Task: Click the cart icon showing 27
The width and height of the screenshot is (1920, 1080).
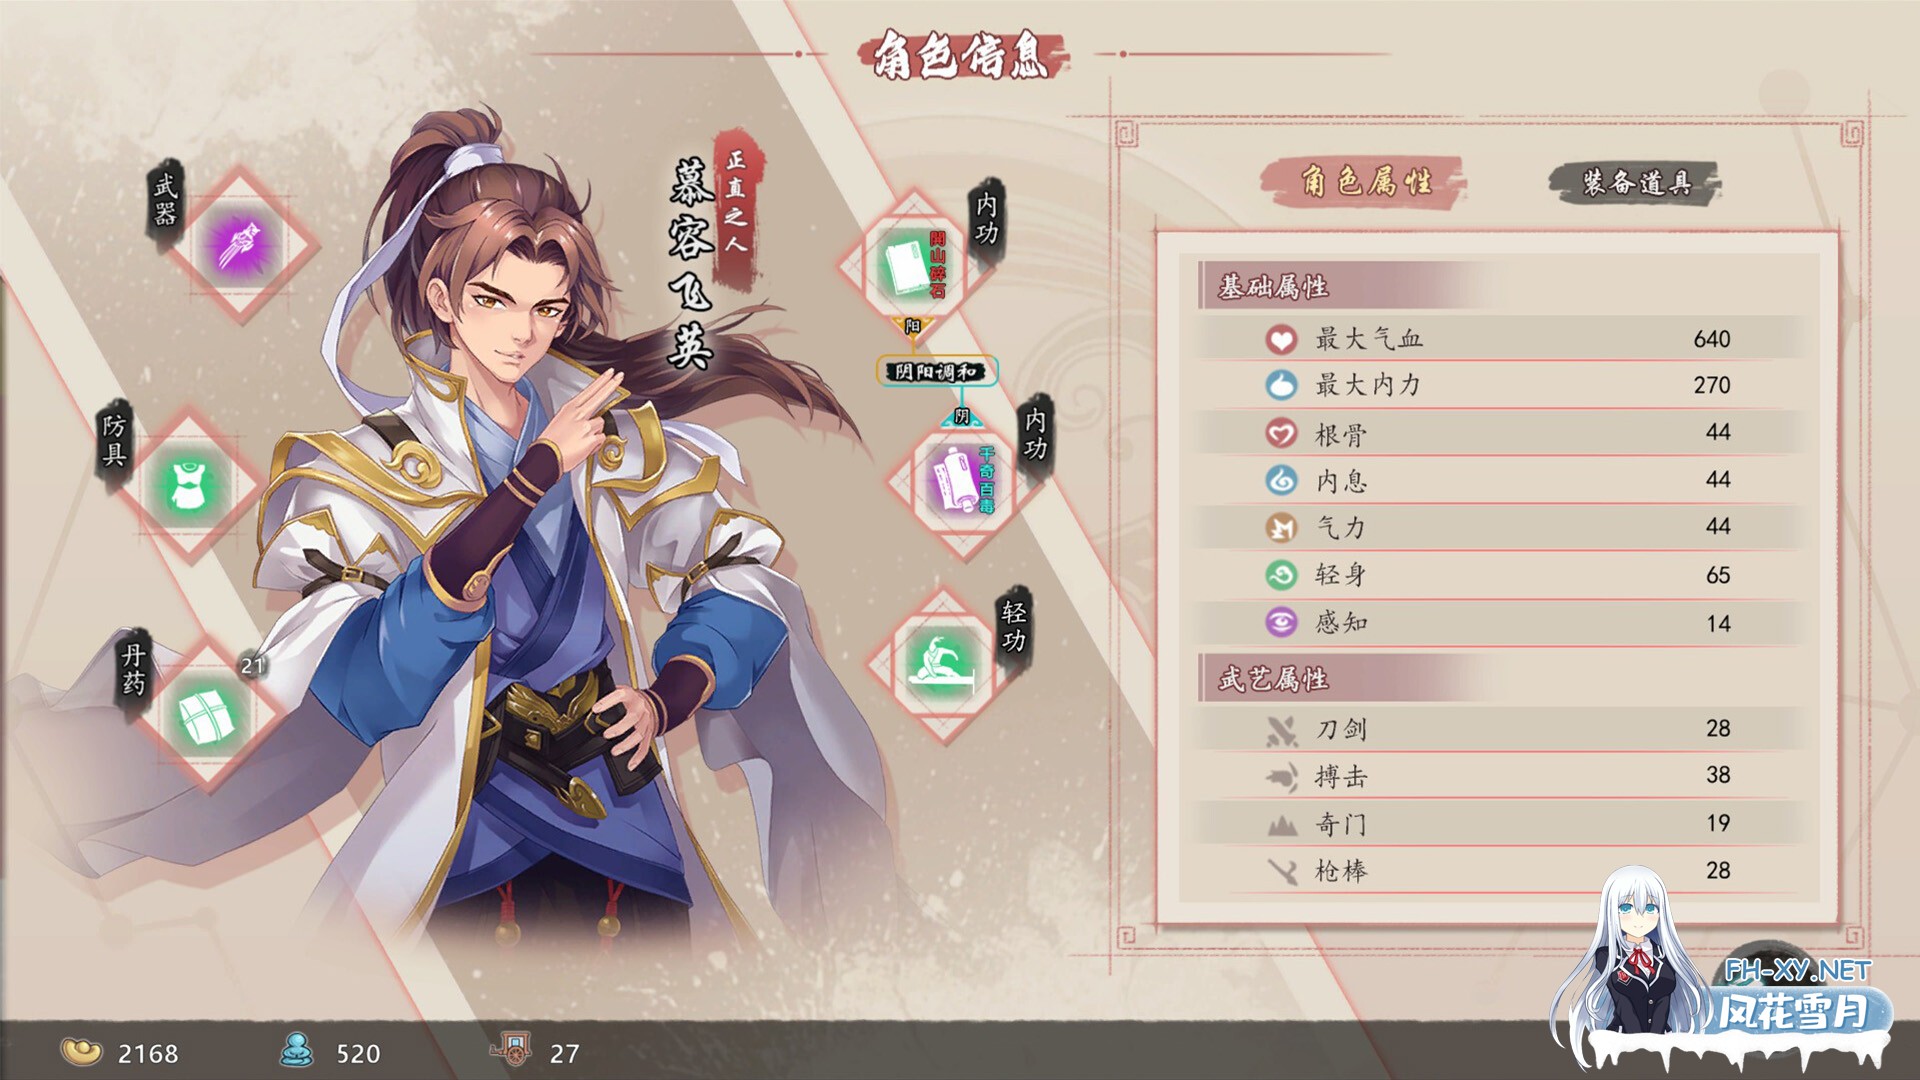Action: pyautogui.click(x=510, y=1049)
